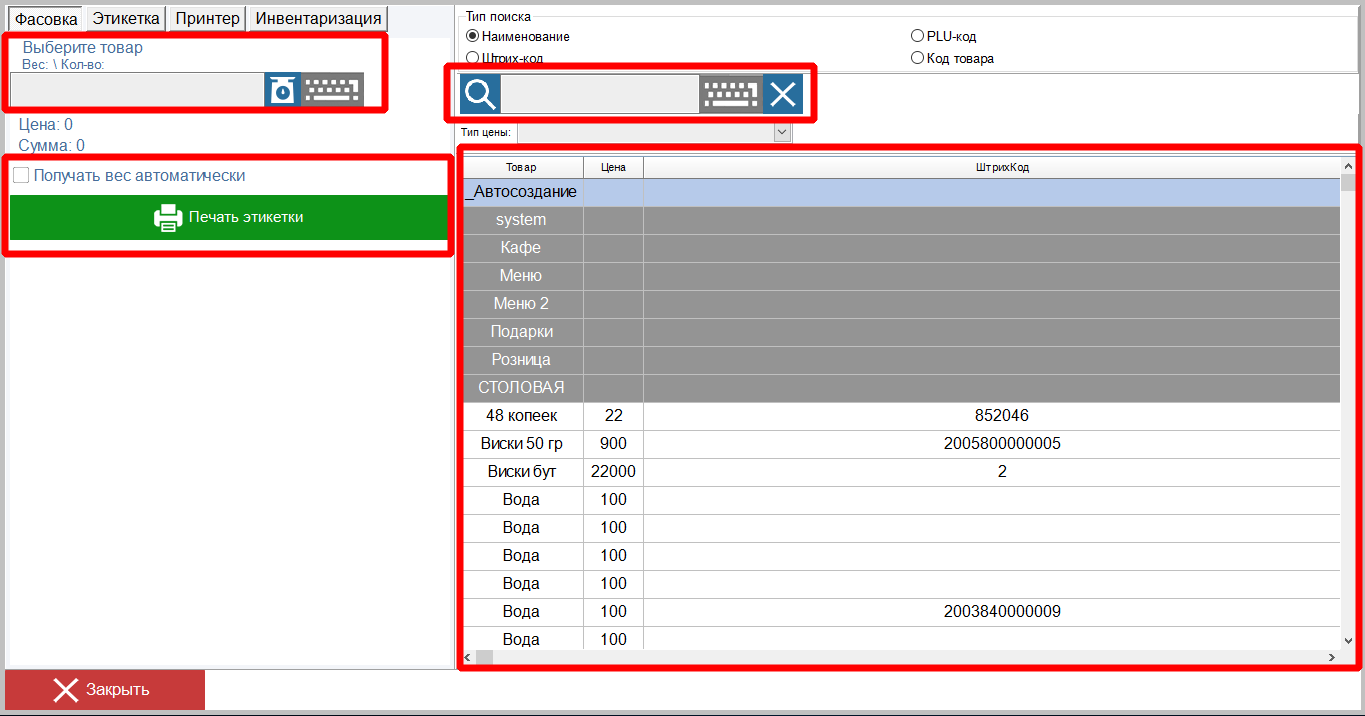The height and width of the screenshot is (716, 1365).
Task: Open the "Принтер" tab
Action: click(206, 18)
